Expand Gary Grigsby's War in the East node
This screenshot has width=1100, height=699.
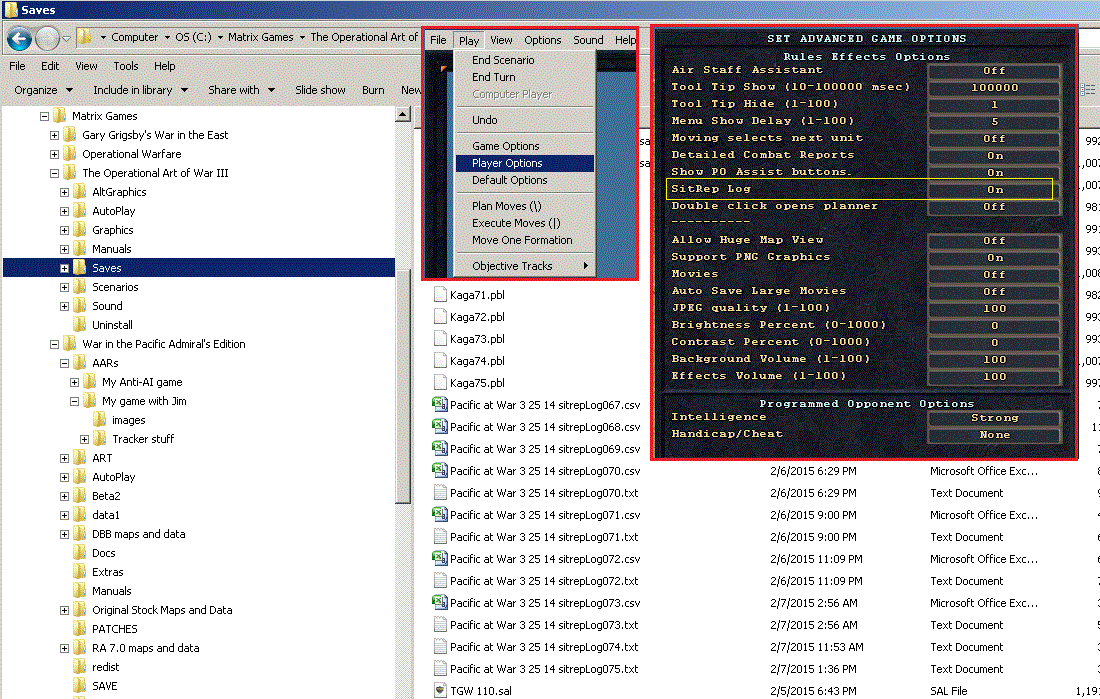coord(54,135)
